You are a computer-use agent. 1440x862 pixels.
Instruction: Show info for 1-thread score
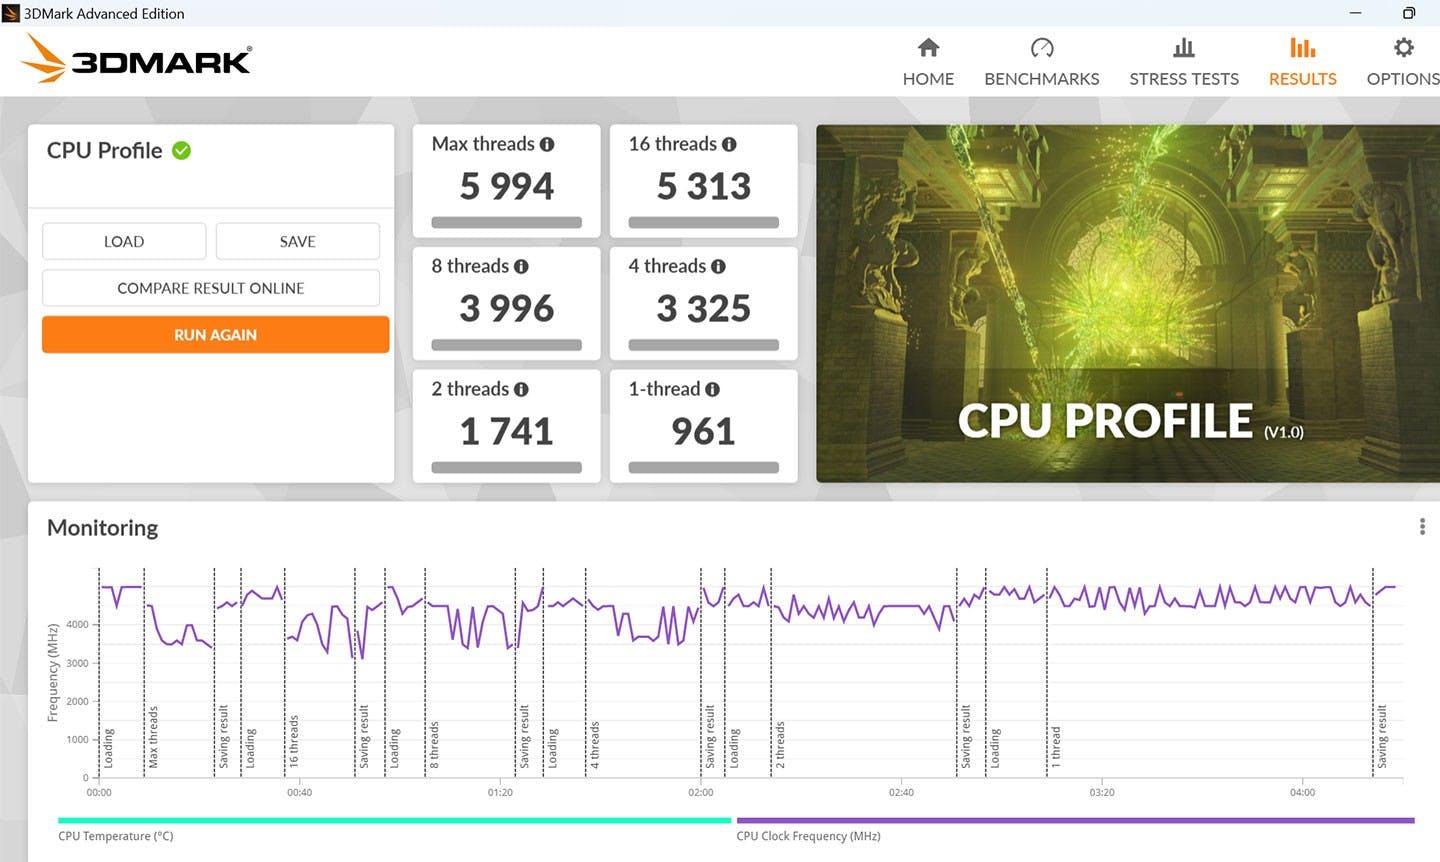tap(712, 389)
